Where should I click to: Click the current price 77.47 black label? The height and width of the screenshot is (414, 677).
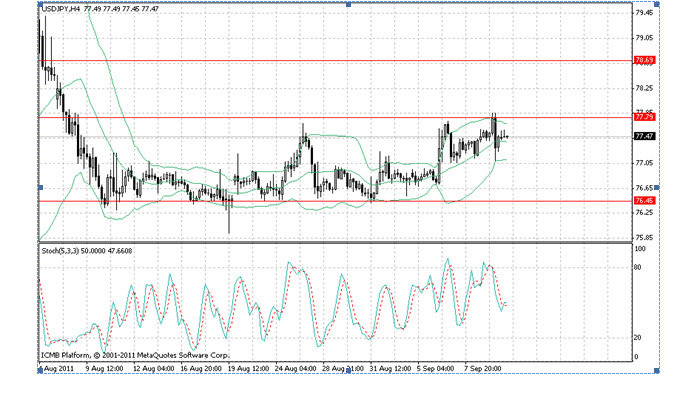pyautogui.click(x=644, y=136)
